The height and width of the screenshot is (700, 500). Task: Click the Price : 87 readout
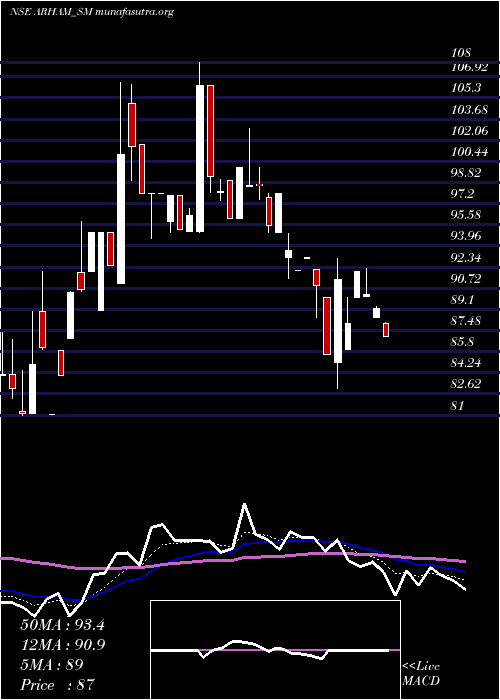click(x=58, y=685)
